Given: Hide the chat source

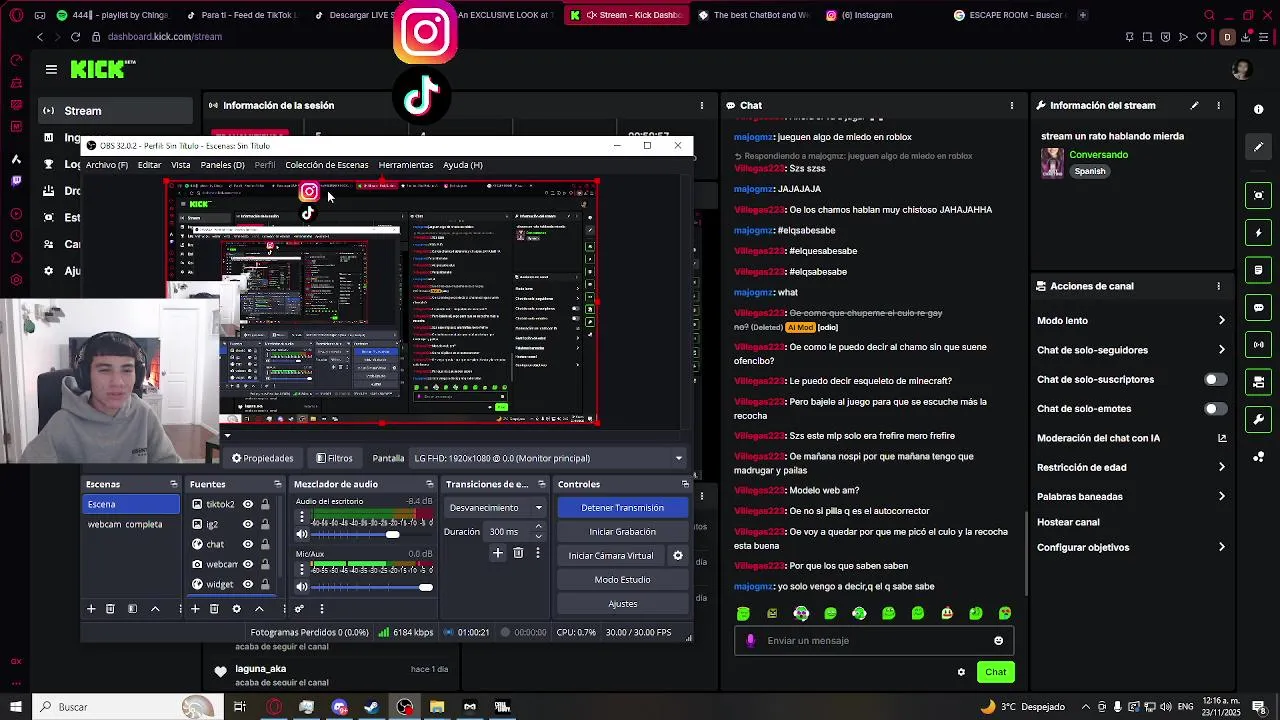Looking at the screenshot, I should pos(248,545).
